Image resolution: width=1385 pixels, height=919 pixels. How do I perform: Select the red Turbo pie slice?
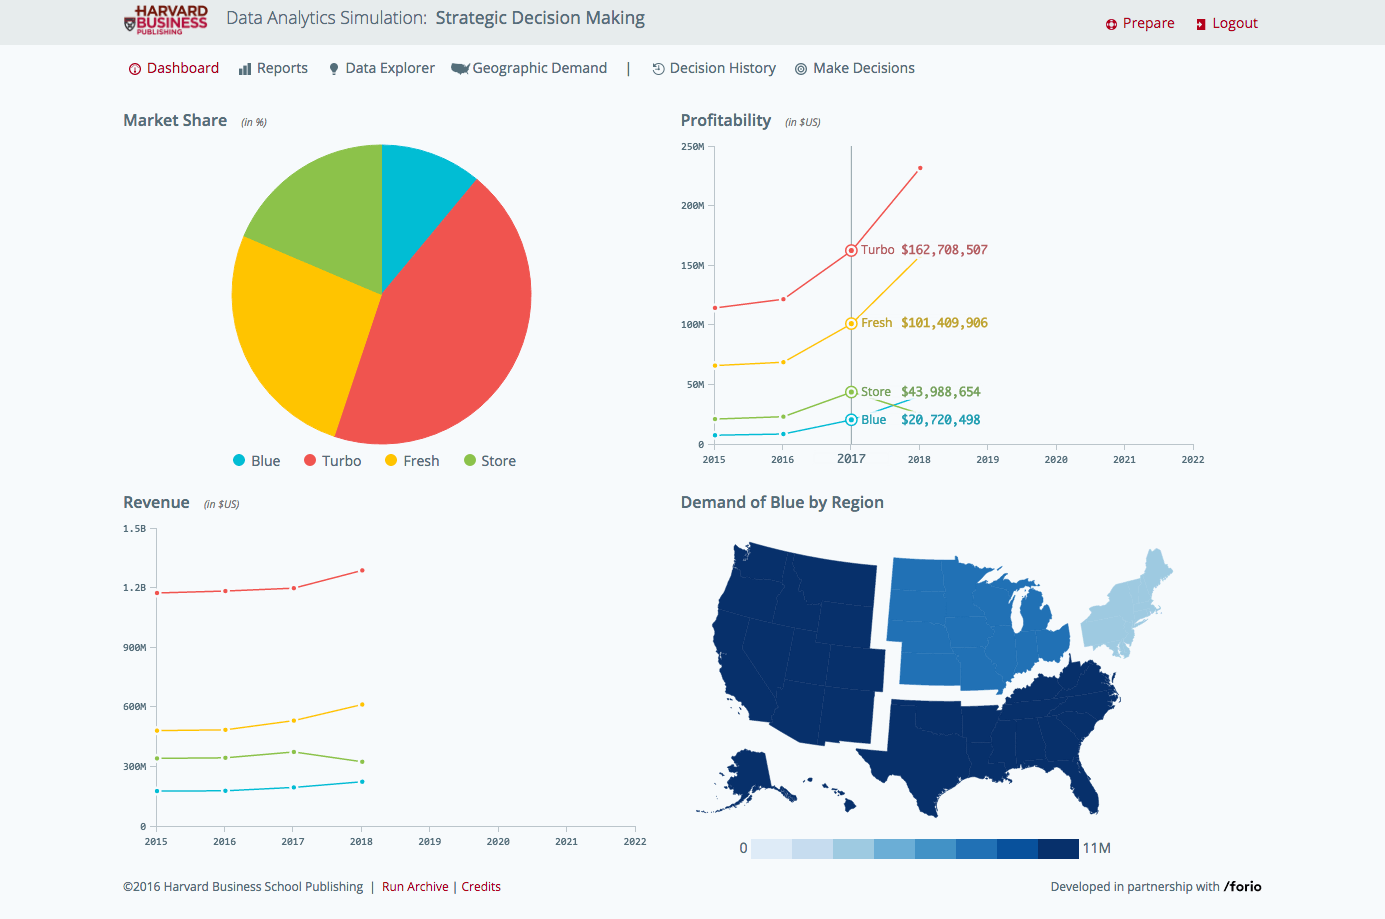450,330
